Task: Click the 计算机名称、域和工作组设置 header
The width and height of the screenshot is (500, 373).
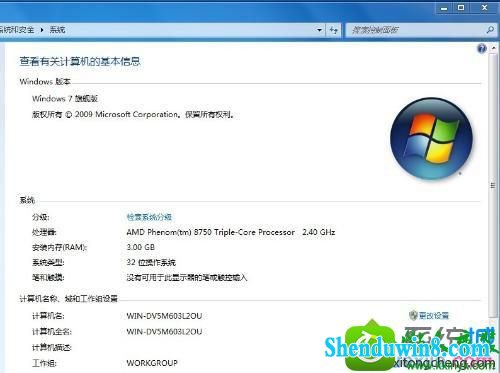Action: pyautogui.click(x=68, y=299)
